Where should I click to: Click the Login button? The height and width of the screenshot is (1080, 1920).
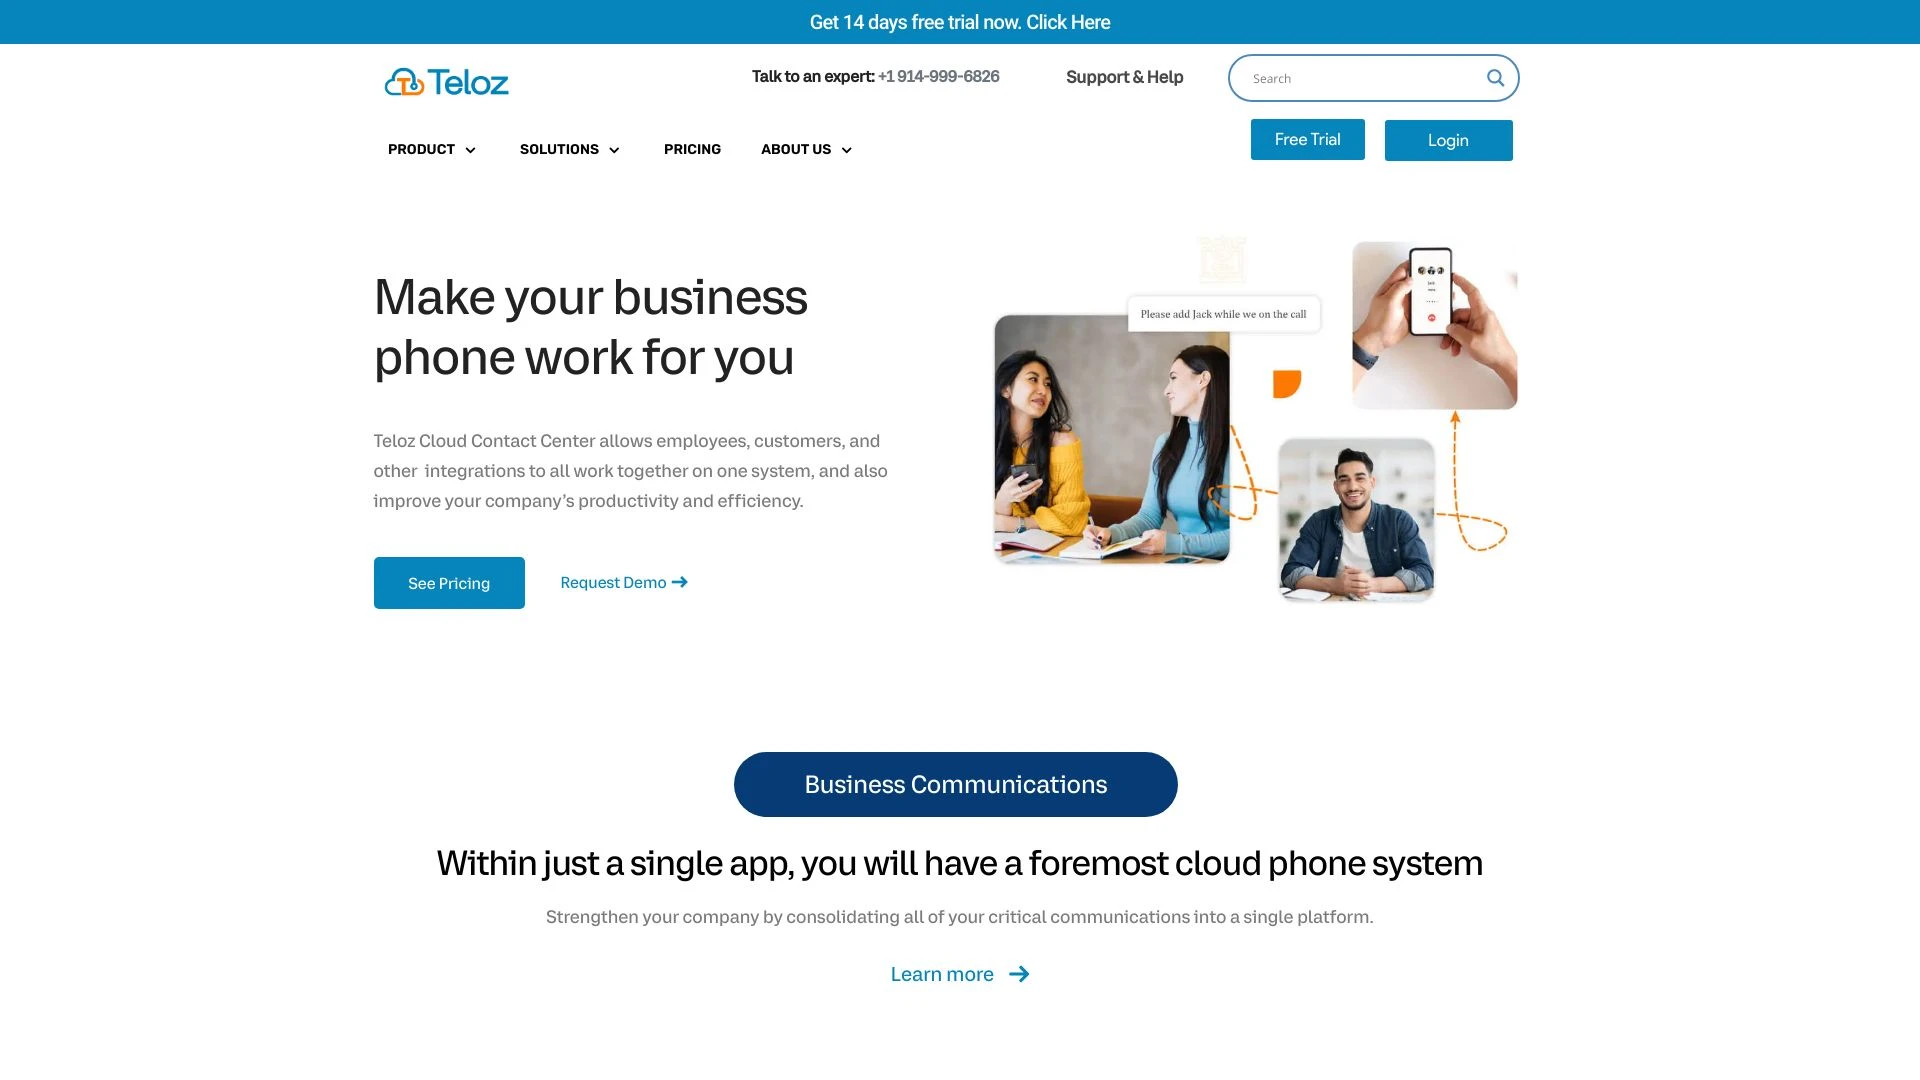(x=1448, y=140)
